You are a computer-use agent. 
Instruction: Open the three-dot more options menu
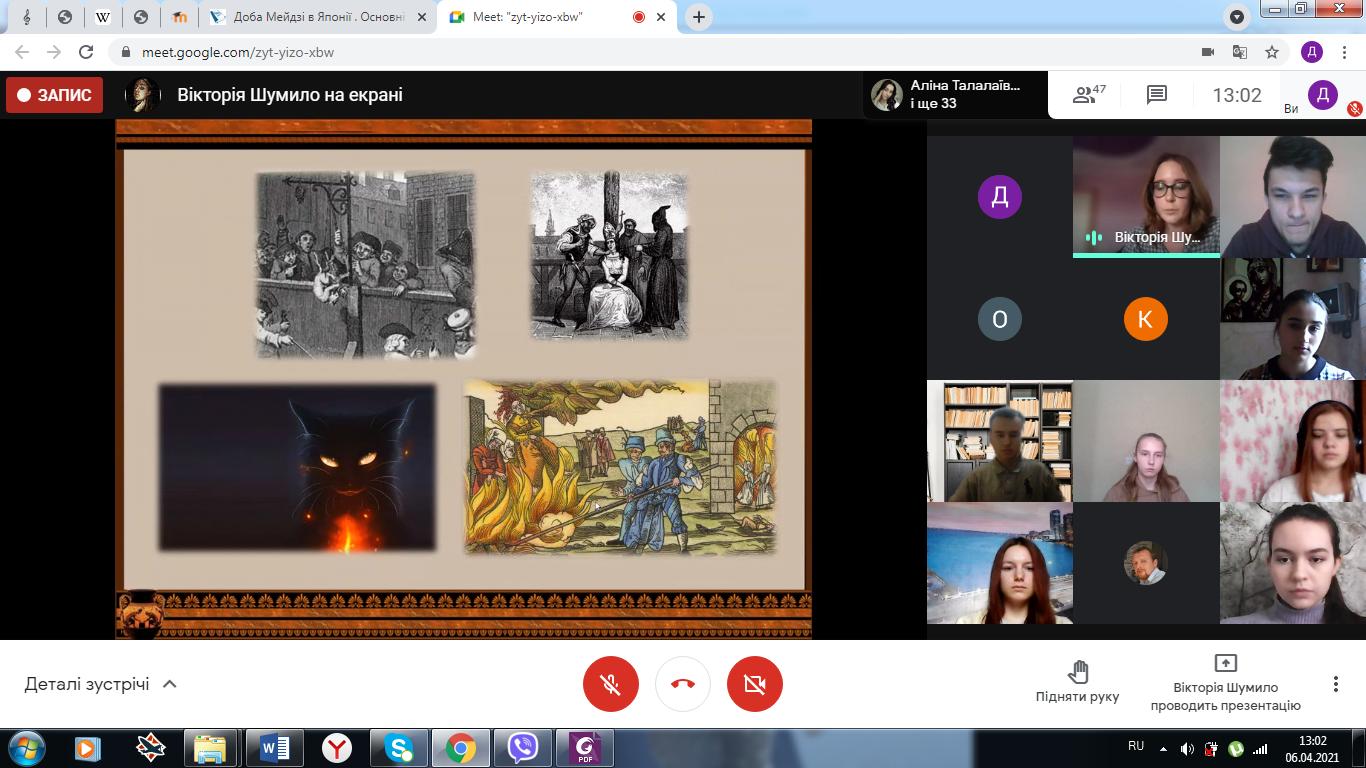pos(1335,684)
